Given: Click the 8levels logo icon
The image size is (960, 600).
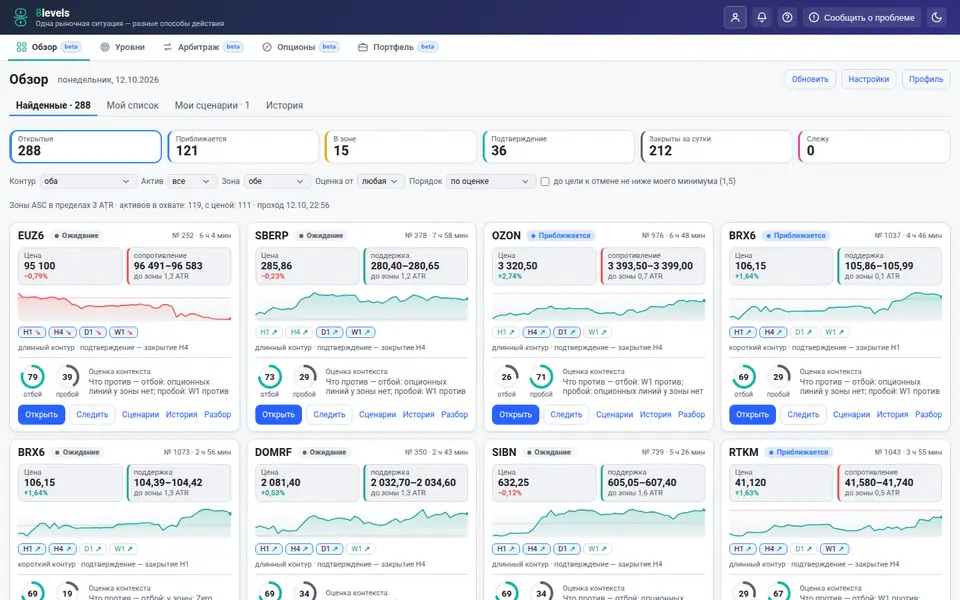Looking at the screenshot, I should (20, 17).
